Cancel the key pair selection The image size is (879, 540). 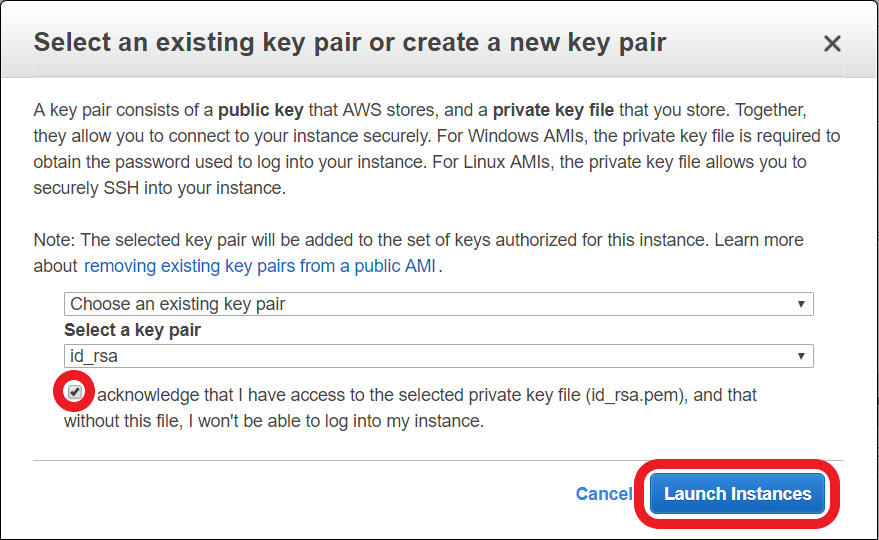[x=603, y=494]
